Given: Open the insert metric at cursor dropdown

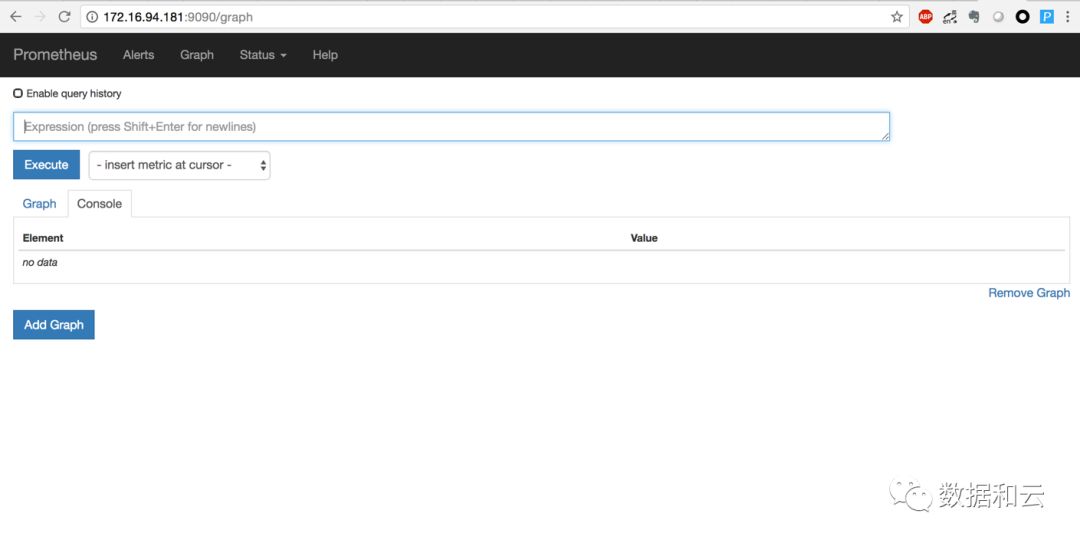Looking at the screenshot, I should (179, 165).
